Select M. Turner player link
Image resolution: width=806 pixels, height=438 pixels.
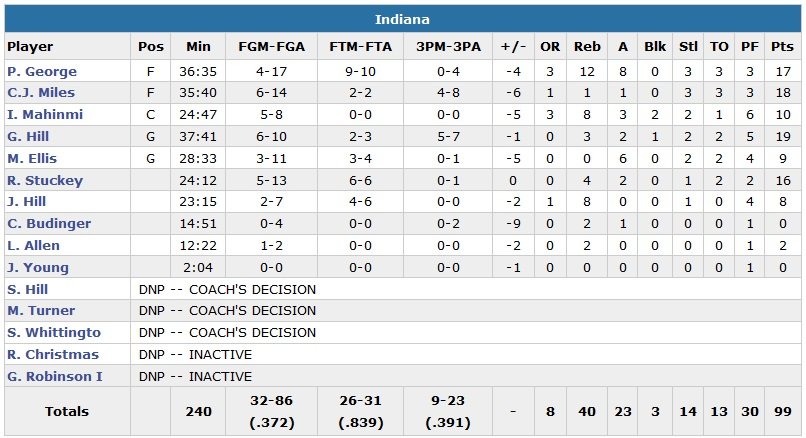click(40, 311)
